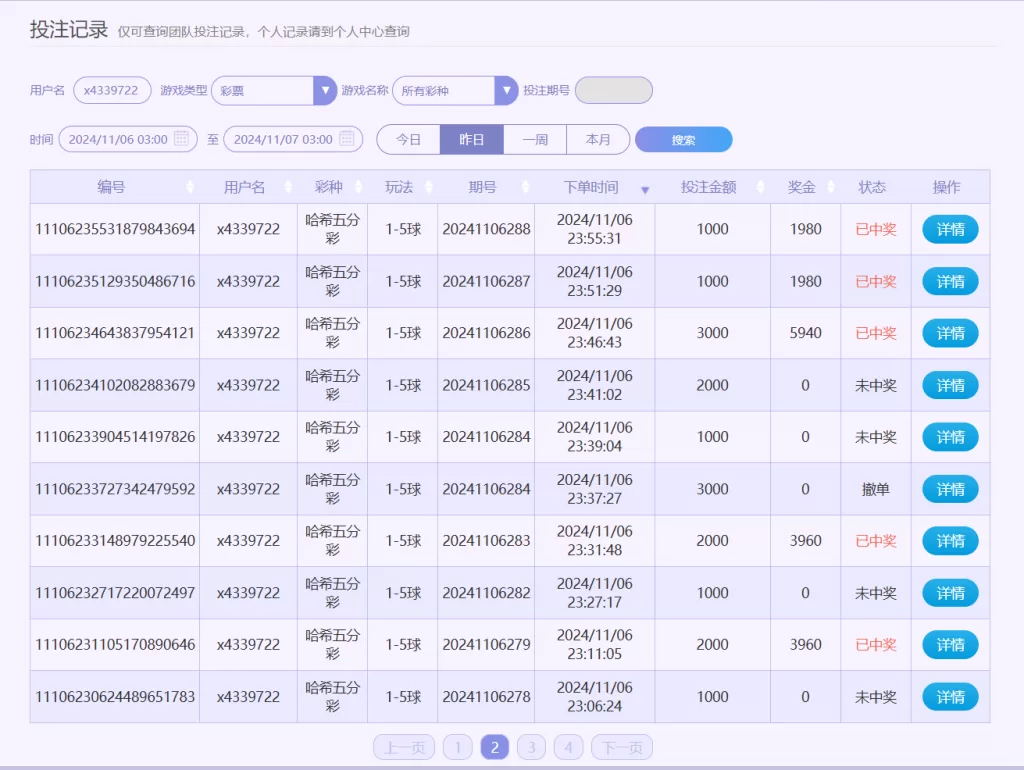This screenshot has width=1024, height=770.
Task: Click order number 11106230624489651783
Action: 115,697
